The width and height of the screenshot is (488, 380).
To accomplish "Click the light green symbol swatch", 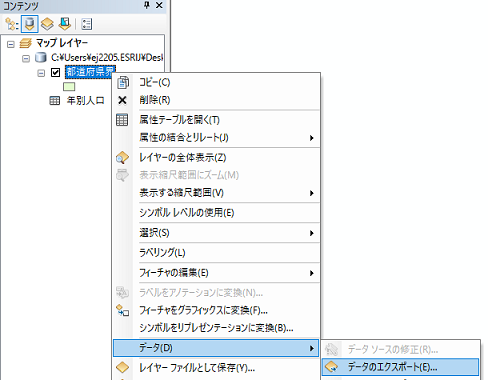I will click(x=69, y=87).
